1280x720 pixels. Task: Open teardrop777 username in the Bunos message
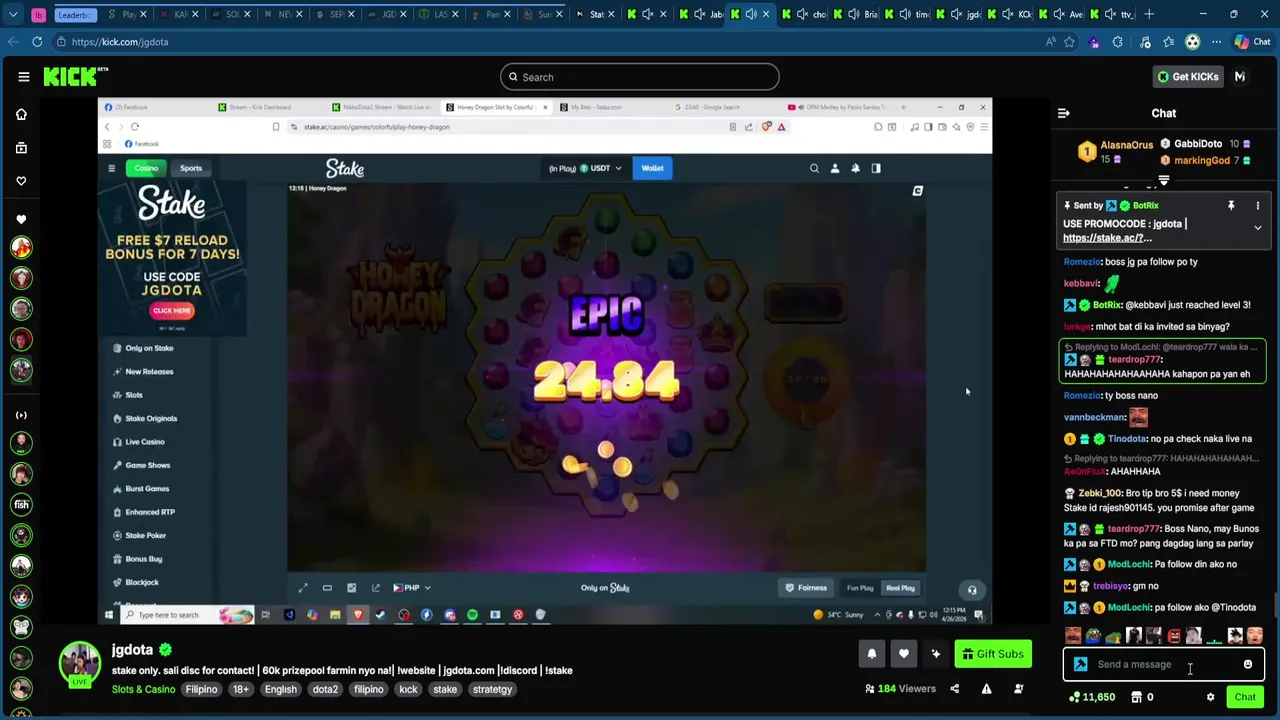click(1133, 528)
